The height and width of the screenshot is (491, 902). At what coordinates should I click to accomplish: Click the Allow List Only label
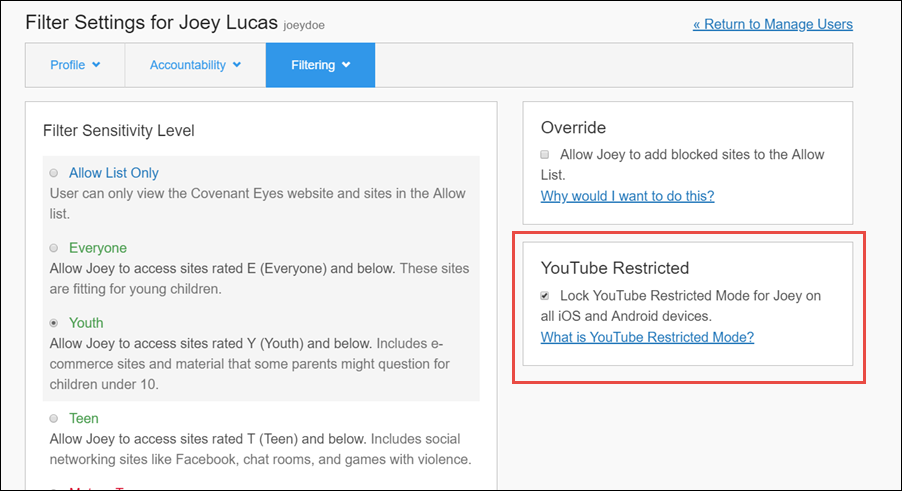pyautogui.click(x=114, y=173)
